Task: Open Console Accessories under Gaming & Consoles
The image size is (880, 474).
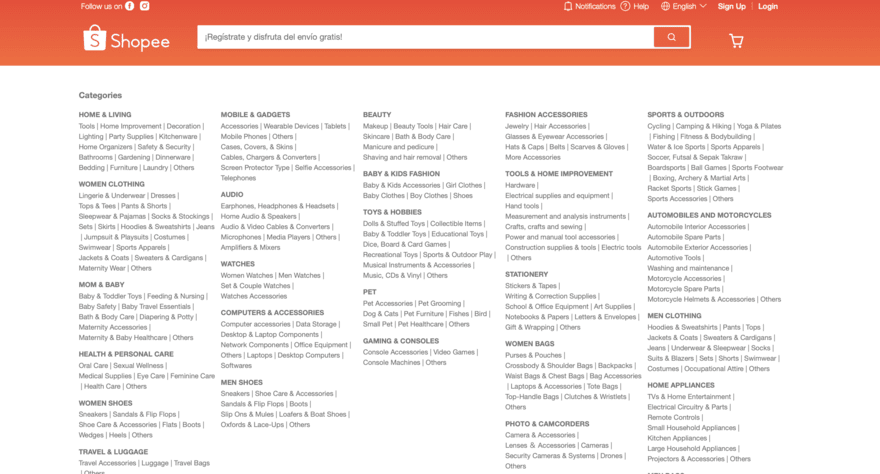Action: [395, 352]
